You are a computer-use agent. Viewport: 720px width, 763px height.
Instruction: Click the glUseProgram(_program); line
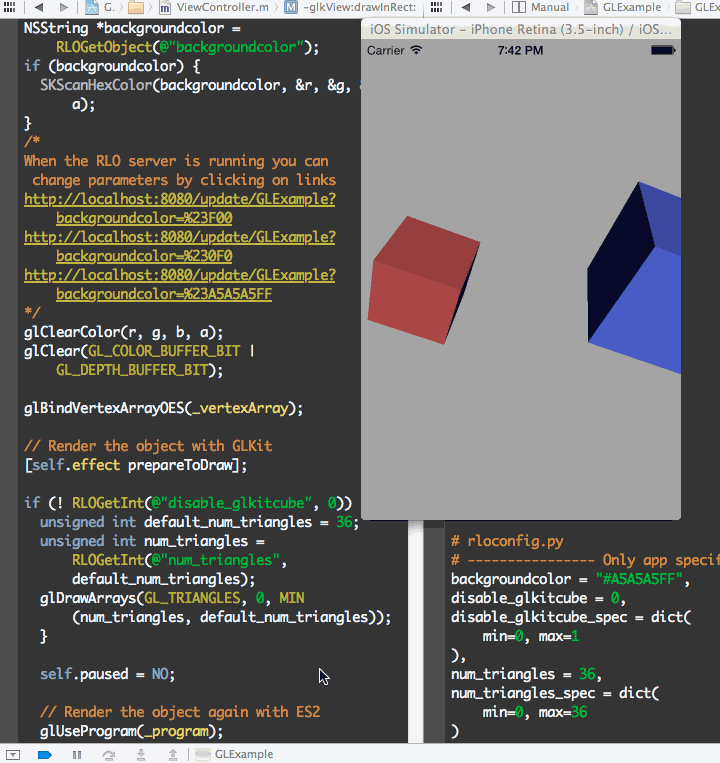(x=131, y=731)
